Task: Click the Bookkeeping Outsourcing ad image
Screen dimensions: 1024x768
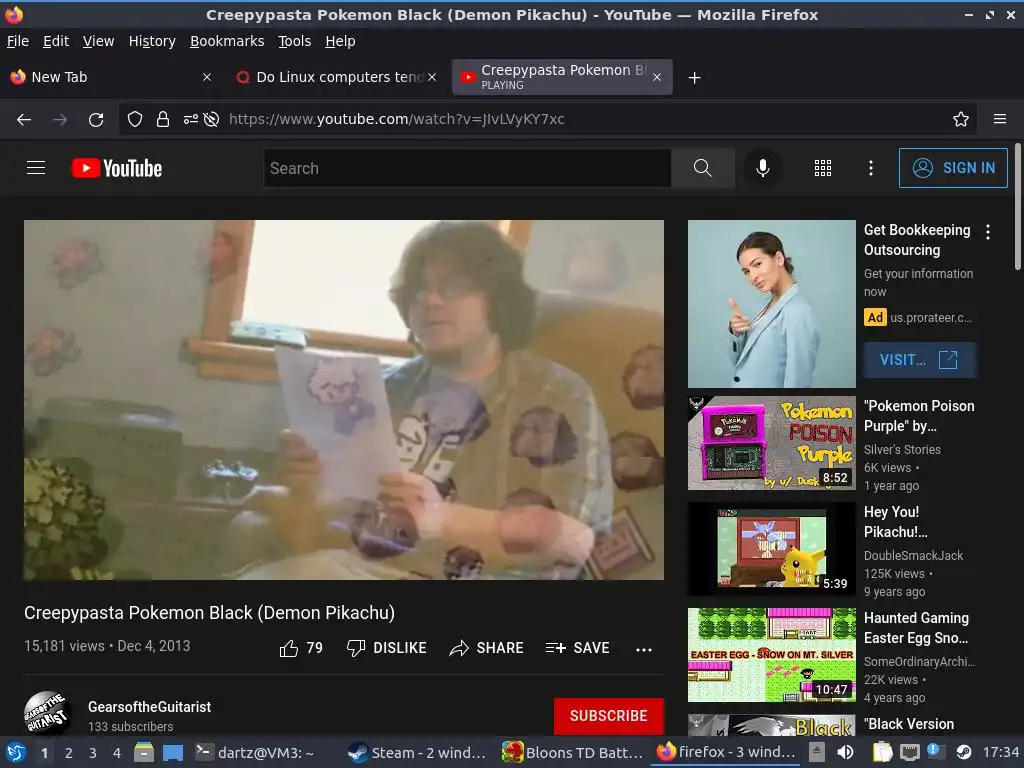Action: tap(771, 304)
